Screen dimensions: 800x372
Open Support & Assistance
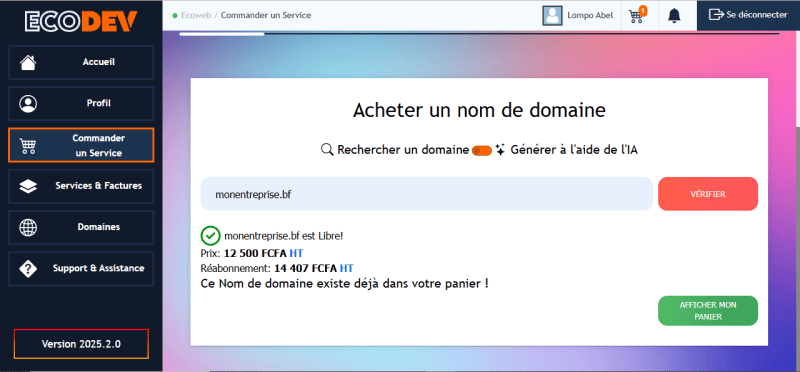[81, 269]
